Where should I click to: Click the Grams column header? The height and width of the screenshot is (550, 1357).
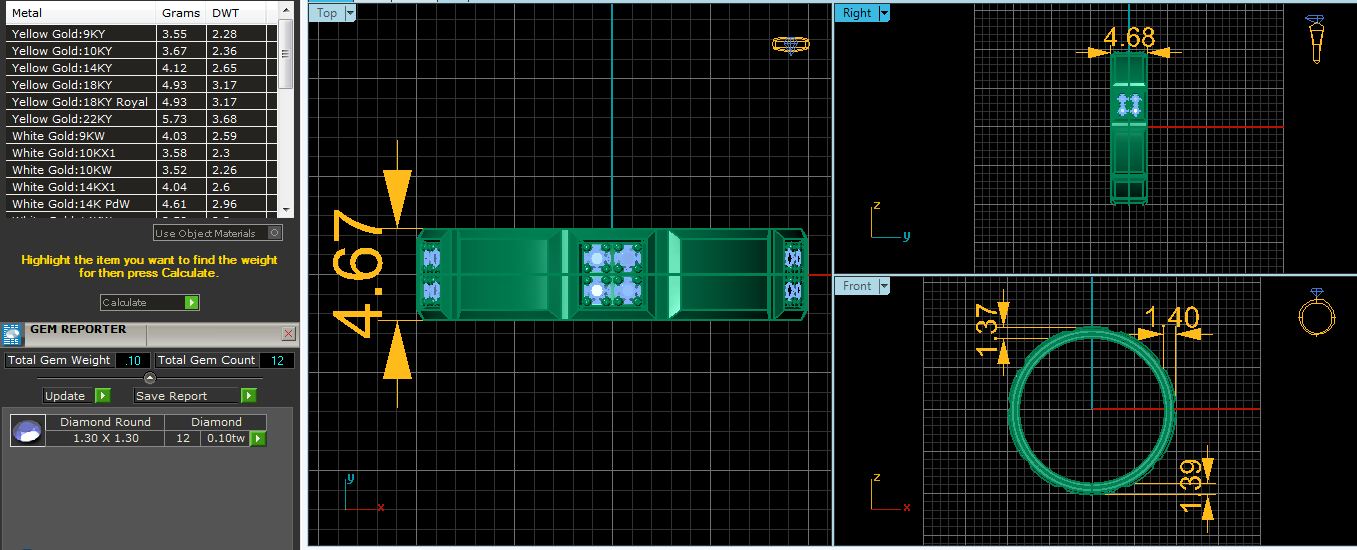pyautogui.click(x=181, y=13)
